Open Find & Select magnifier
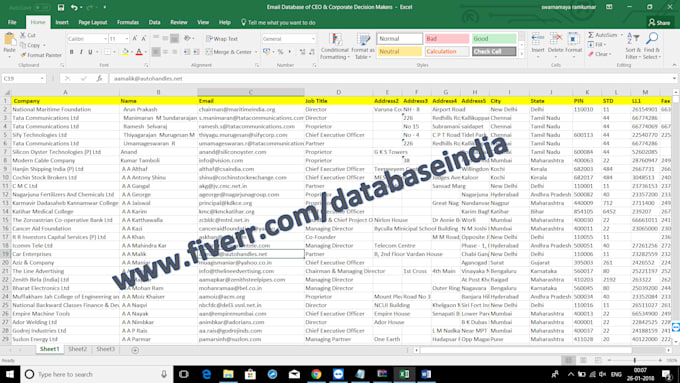 point(651,46)
